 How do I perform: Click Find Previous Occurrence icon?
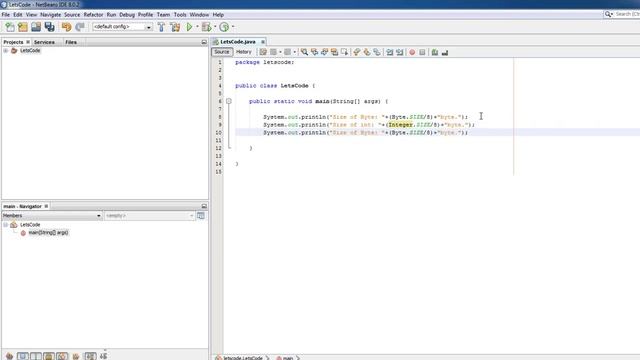[314, 52]
